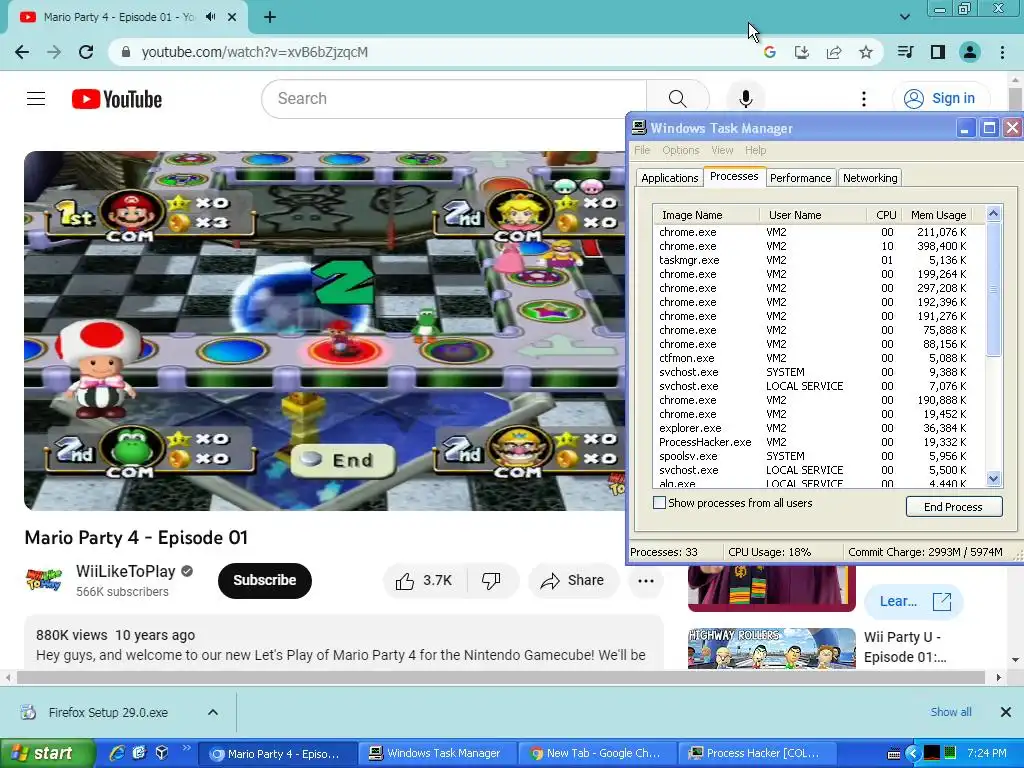The height and width of the screenshot is (768, 1024).
Task: Sort processes by Image Name column
Action: coord(706,215)
